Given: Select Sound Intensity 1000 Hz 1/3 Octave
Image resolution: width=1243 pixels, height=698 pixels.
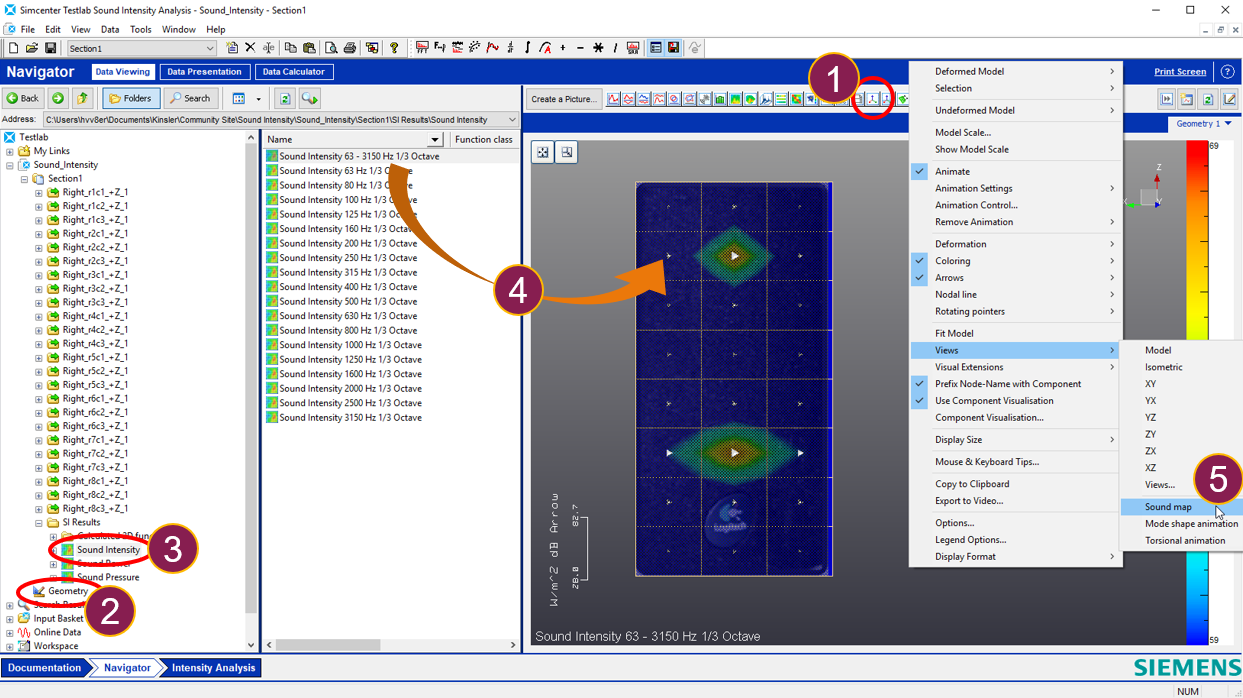Looking at the screenshot, I should pyautogui.click(x=350, y=345).
